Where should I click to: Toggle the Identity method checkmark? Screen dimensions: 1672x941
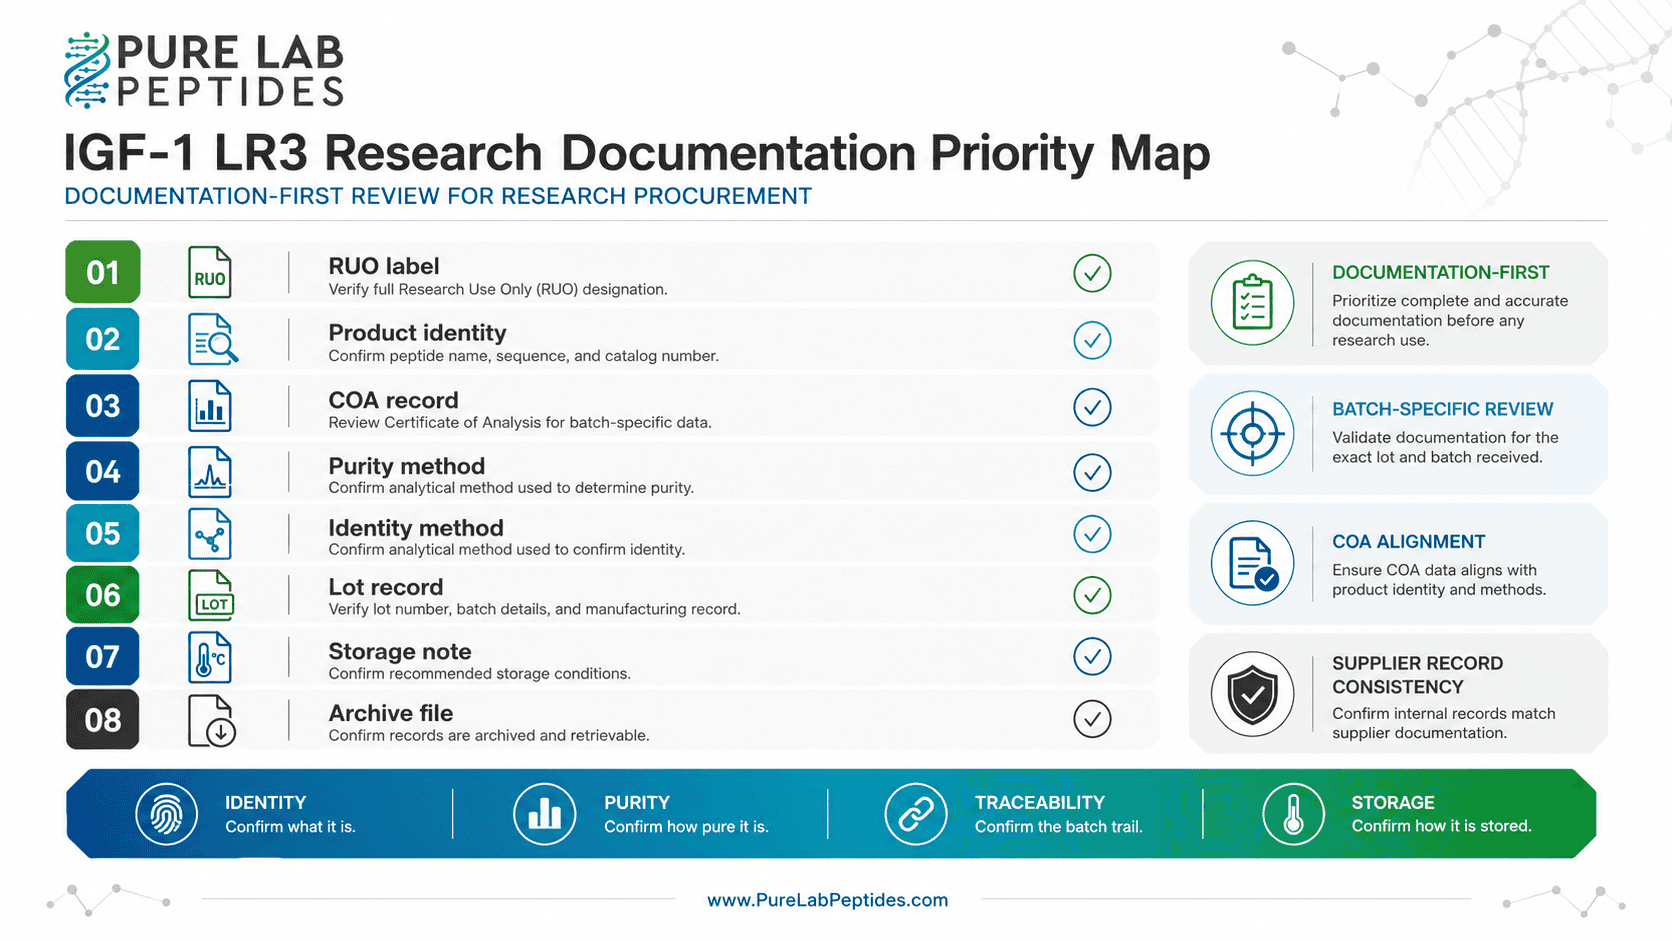[x=1092, y=534]
